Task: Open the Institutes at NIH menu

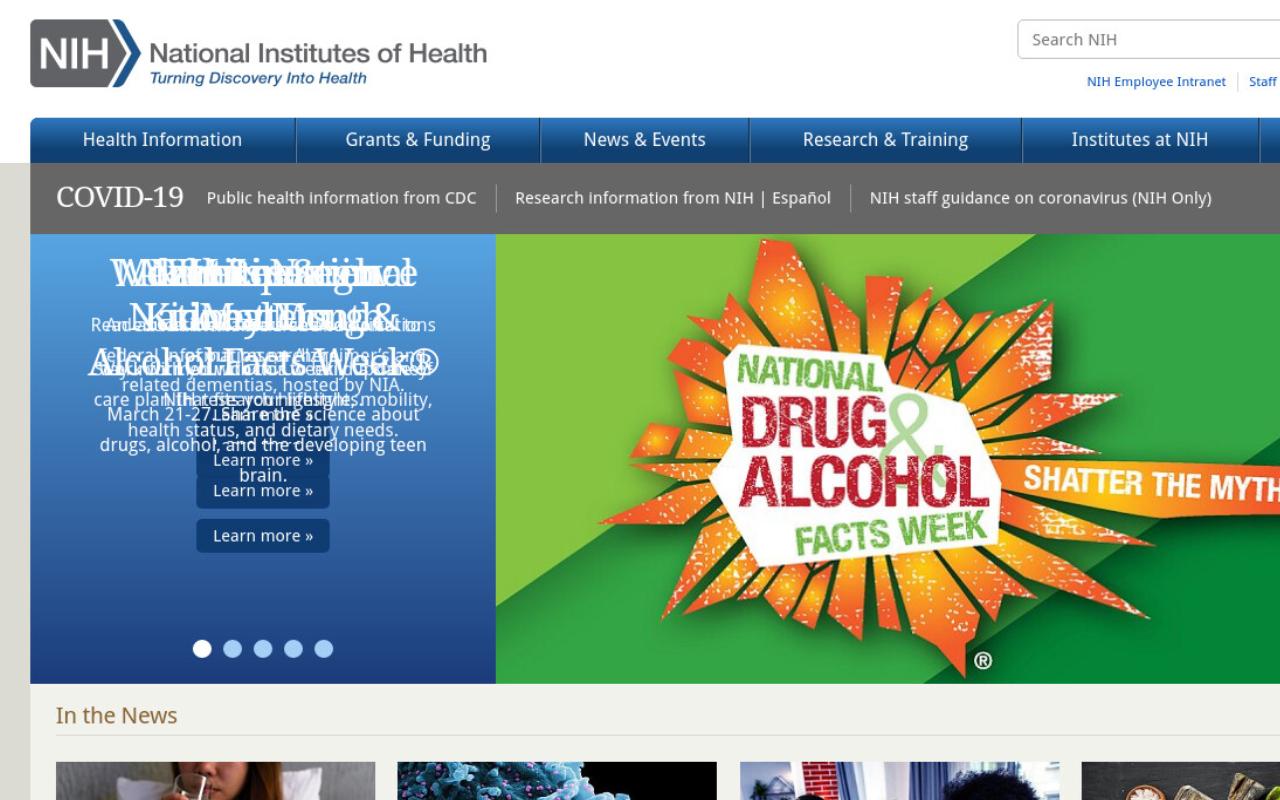Action: tap(1140, 140)
